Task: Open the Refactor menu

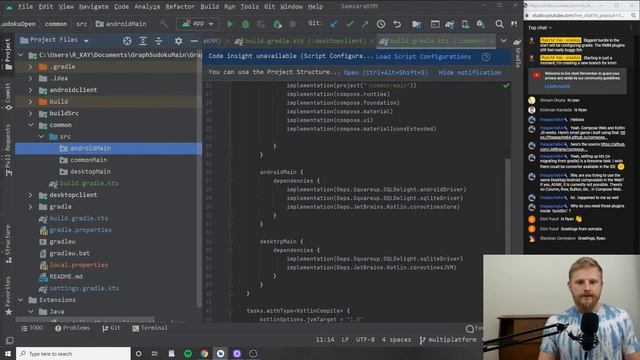Action: (x=180, y=7)
